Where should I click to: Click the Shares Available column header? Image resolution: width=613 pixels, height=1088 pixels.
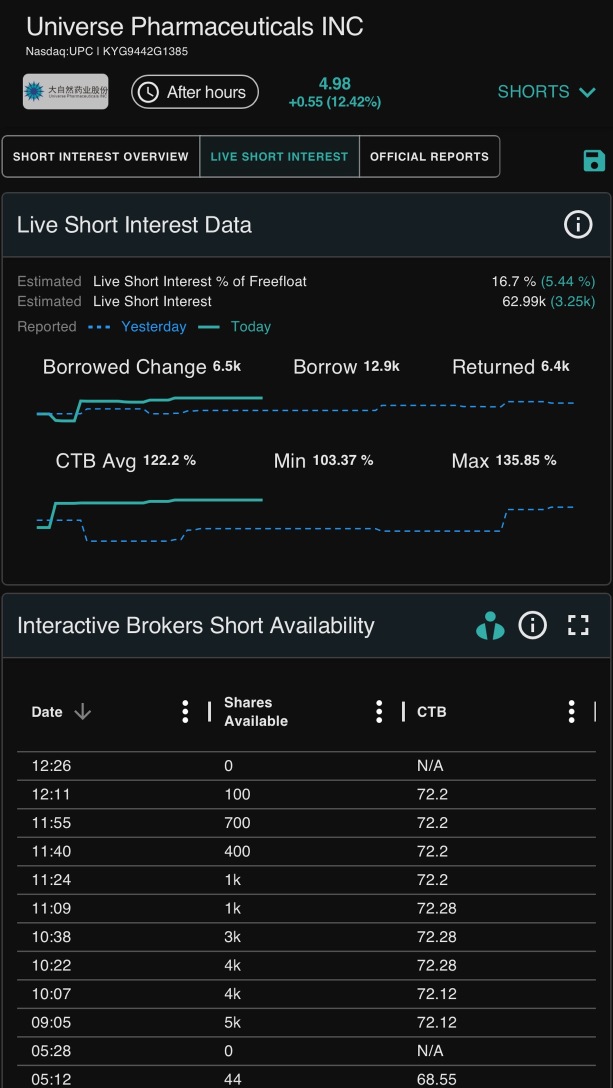255,711
